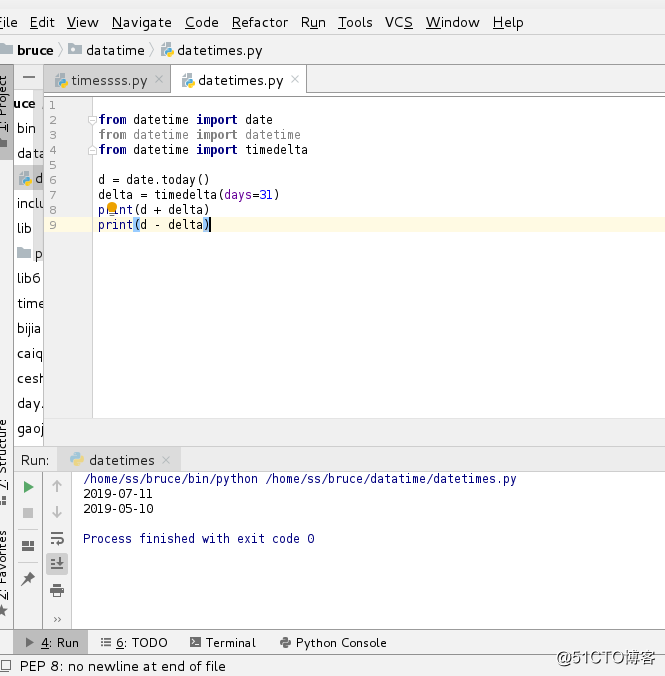This screenshot has height=676, width=665.
Task: Click the output line 2019-05-10
Action: point(118,509)
